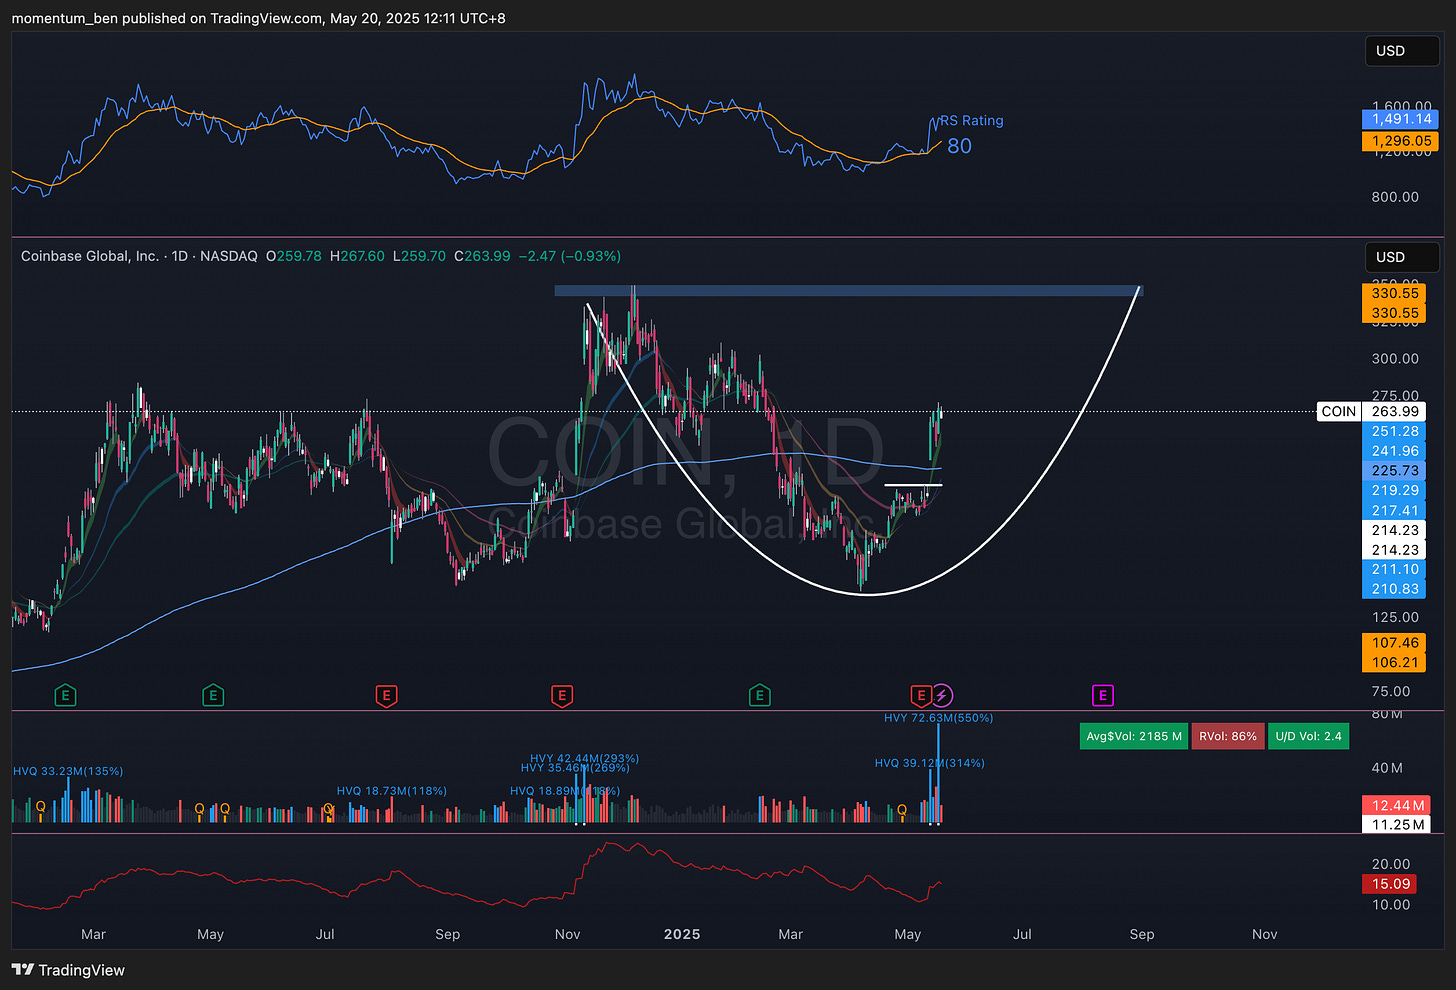Click the TradingView logo
This screenshot has height=990, width=1456.
pos(68,970)
